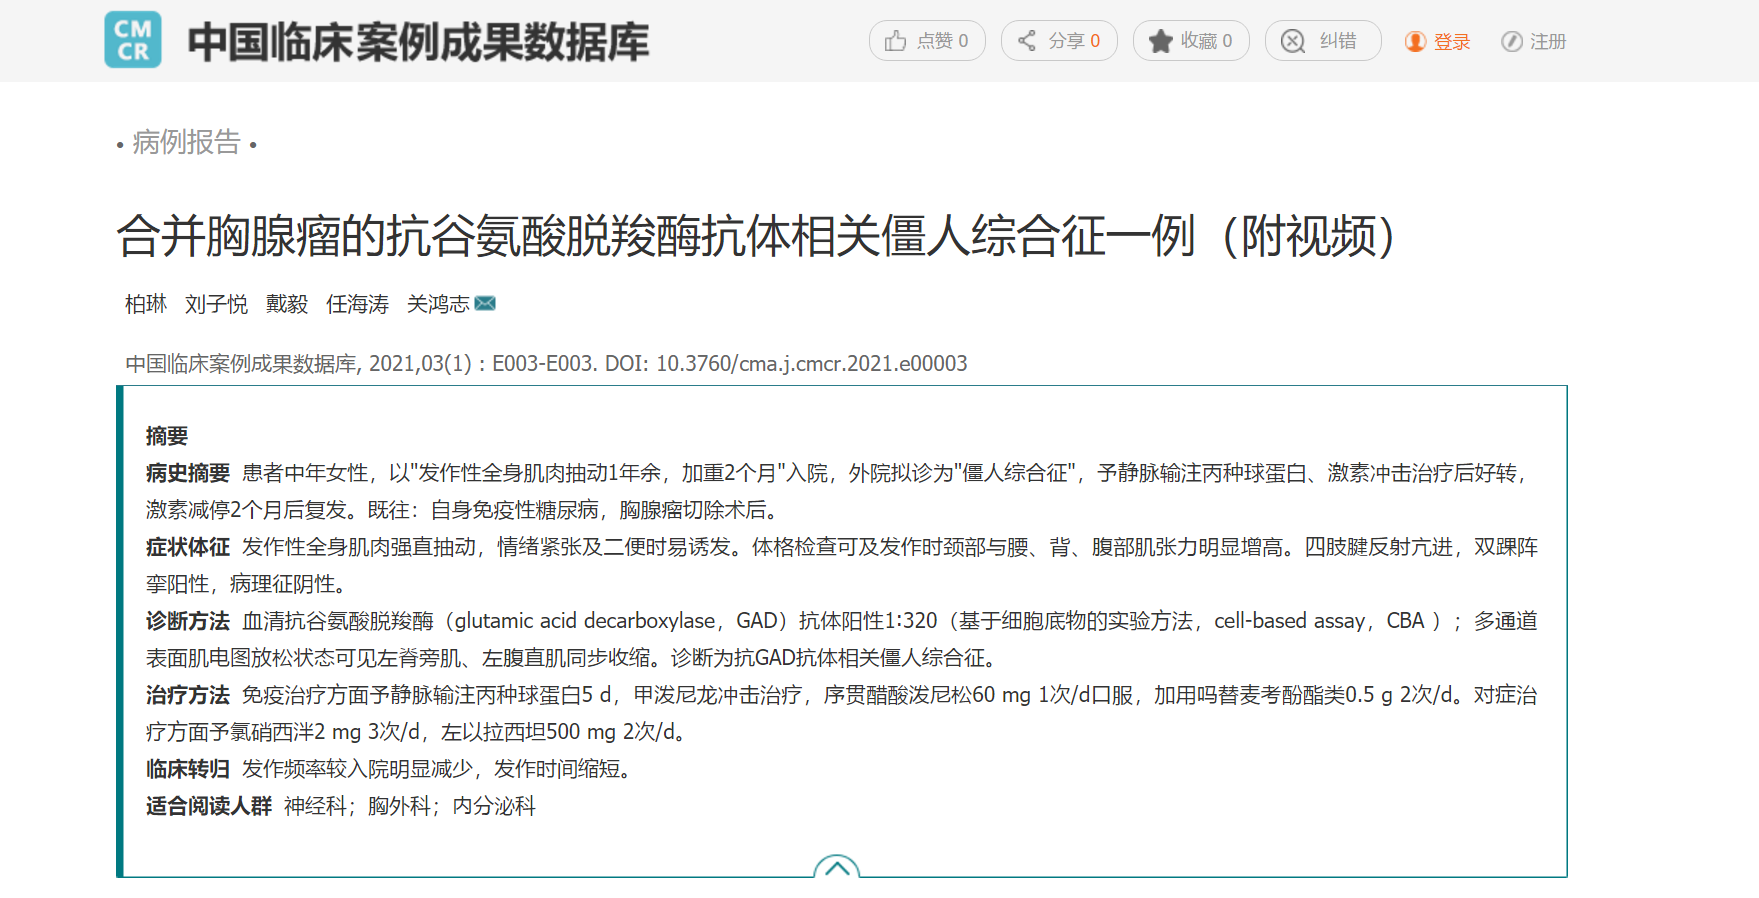This screenshot has height=898, width=1759.
Task: Click the star 收藏 icon
Action: pyautogui.click(x=1160, y=41)
